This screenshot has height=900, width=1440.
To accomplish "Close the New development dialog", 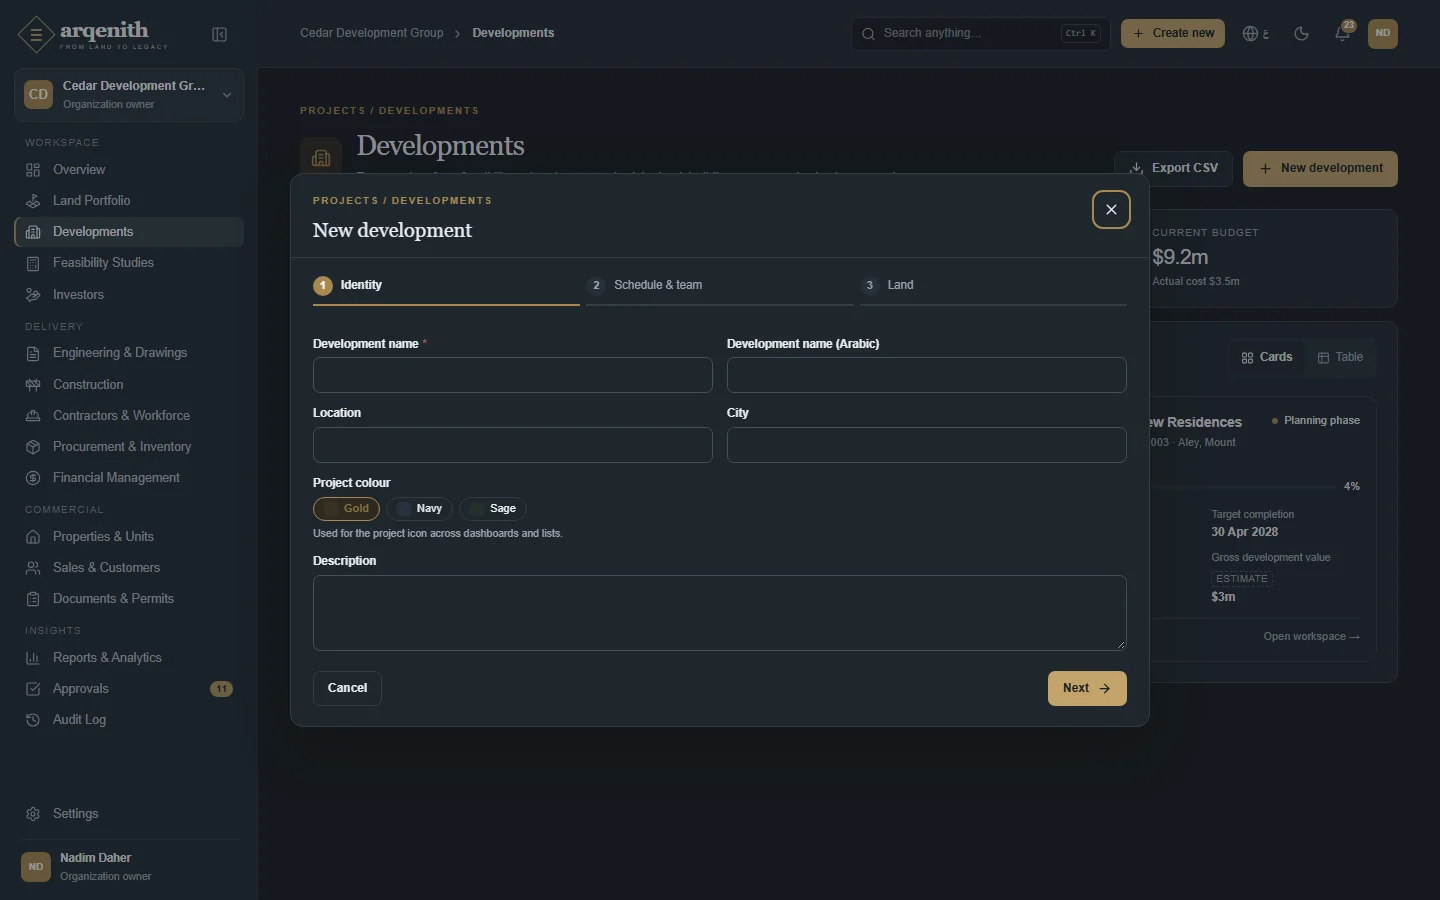I will click(1111, 210).
